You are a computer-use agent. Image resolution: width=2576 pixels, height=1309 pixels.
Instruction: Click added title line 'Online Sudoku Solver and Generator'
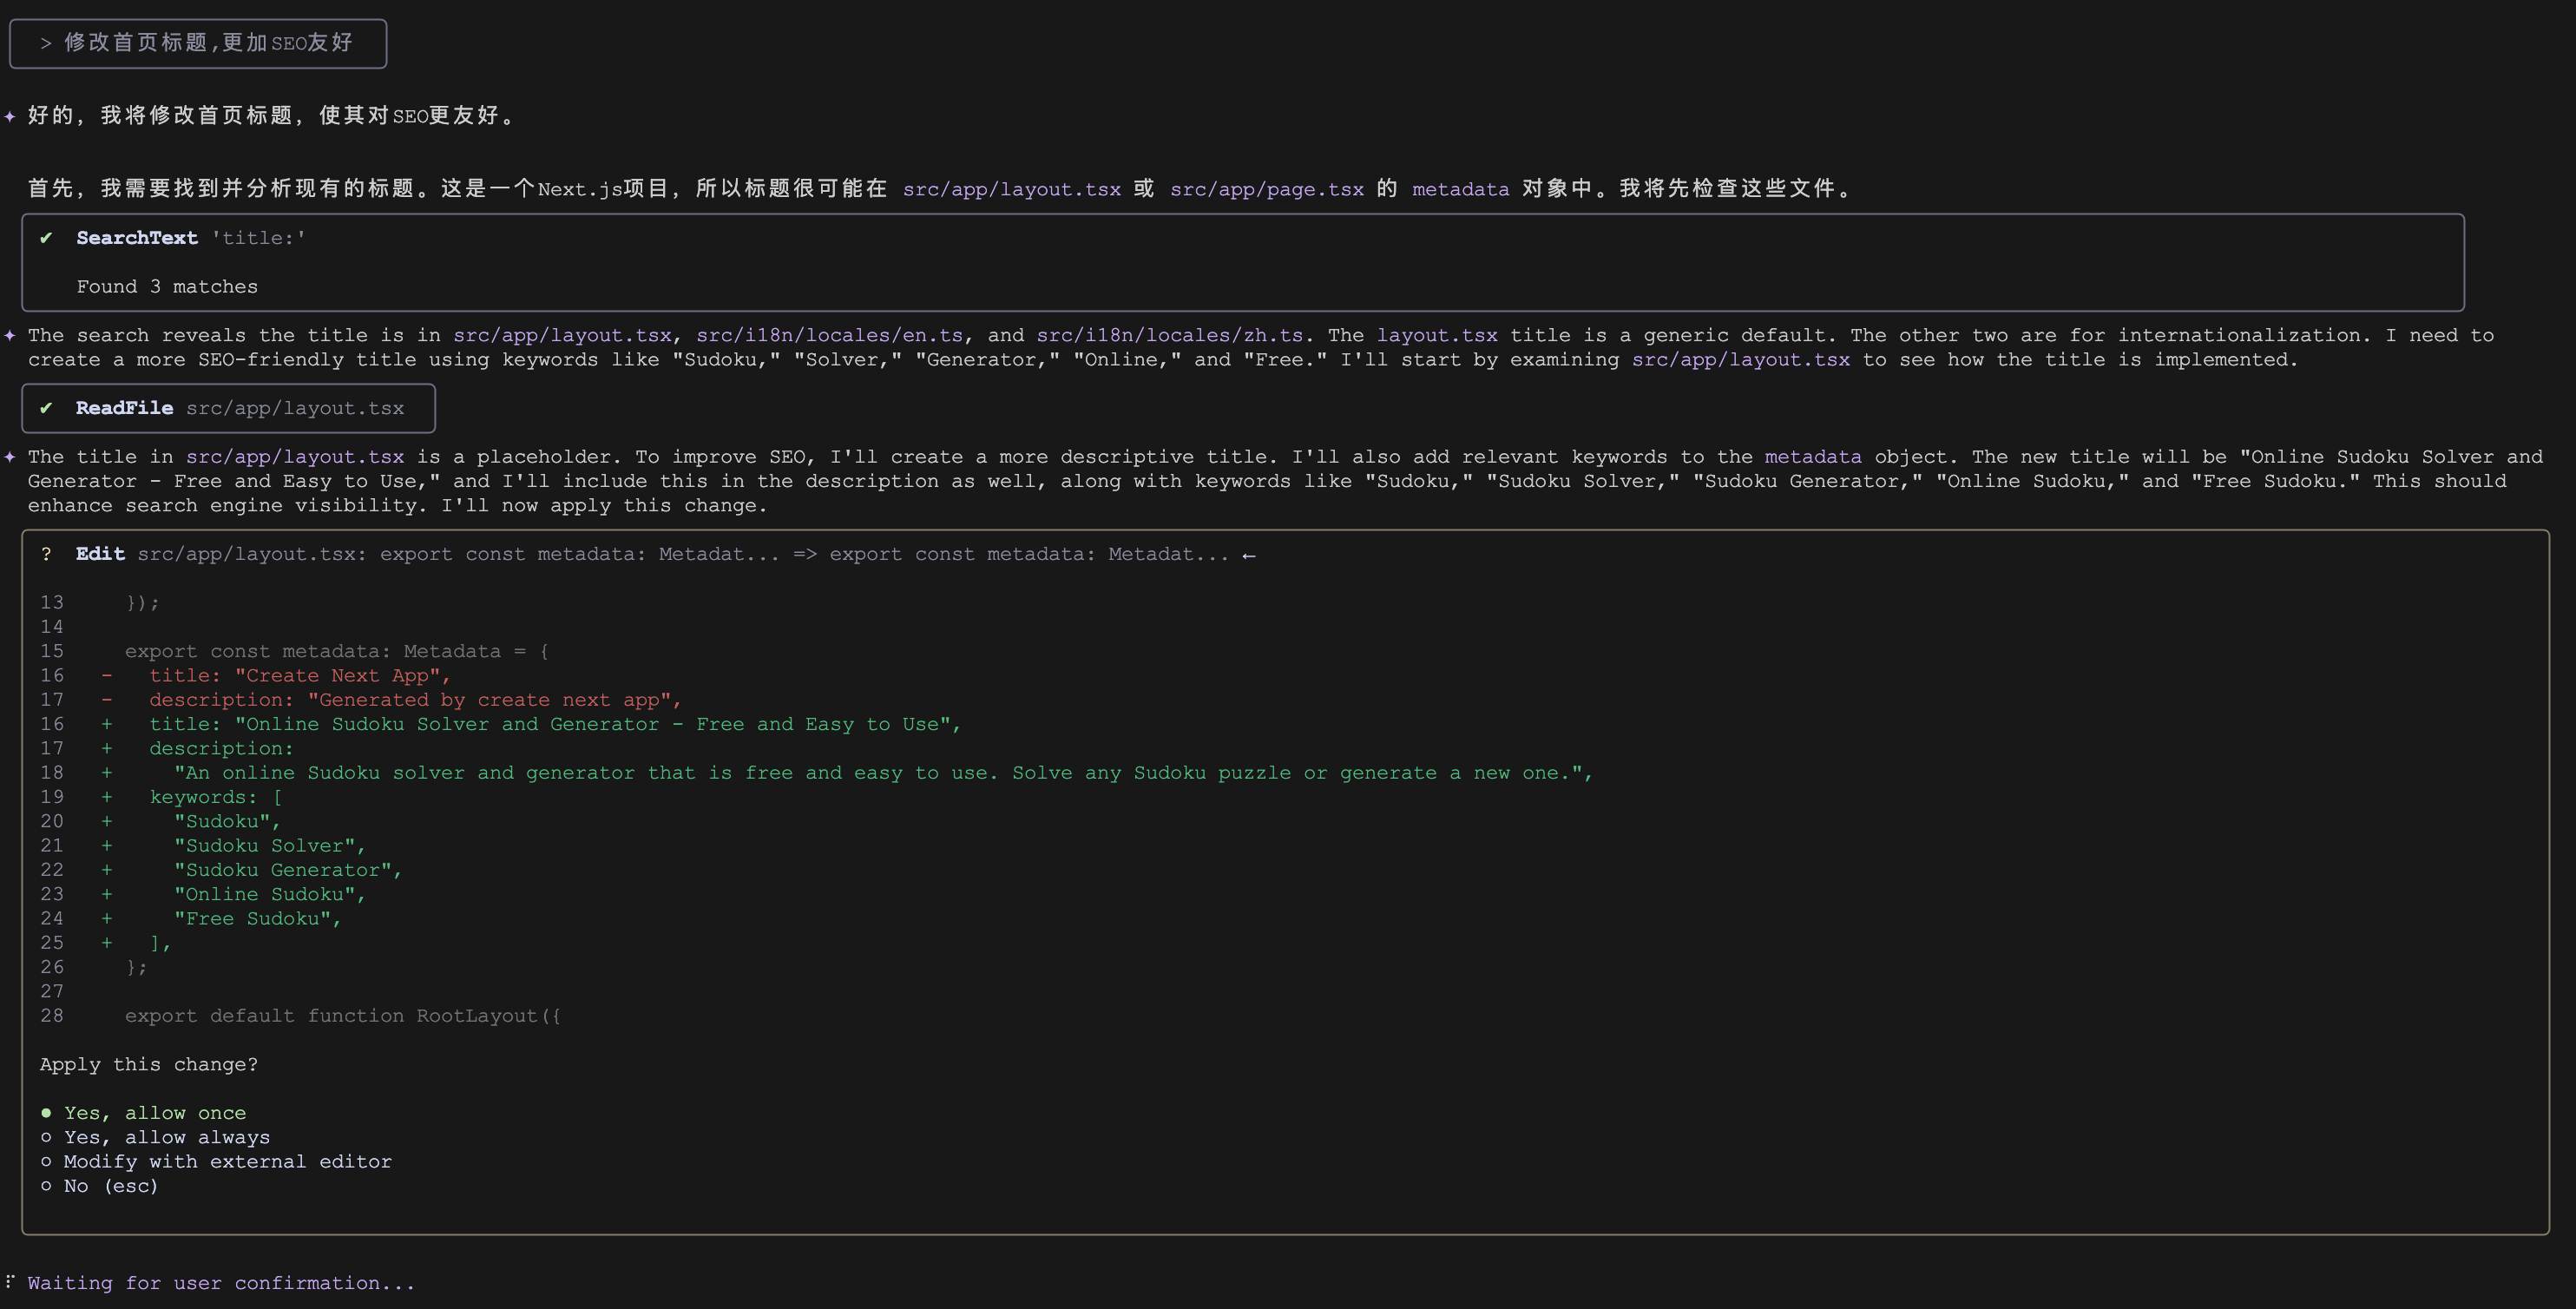[x=555, y=724]
